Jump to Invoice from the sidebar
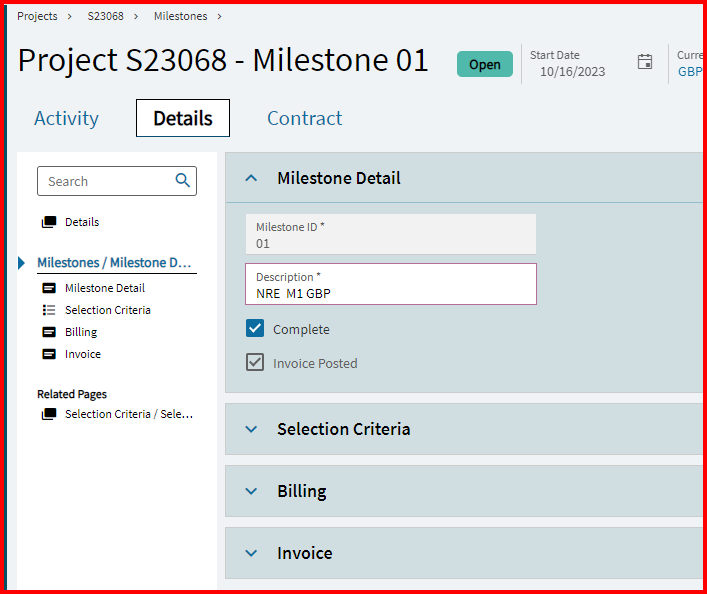This screenshot has width=707, height=594. (x=83, y=354)
